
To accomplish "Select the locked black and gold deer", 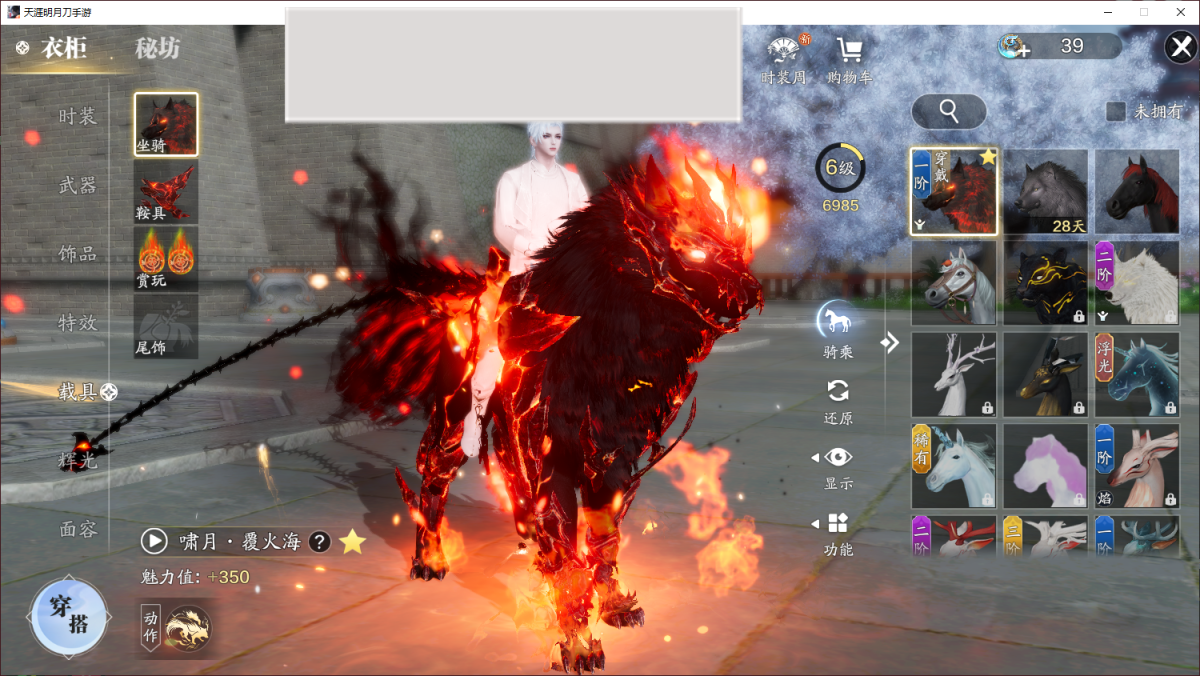I will point(1046,375).
